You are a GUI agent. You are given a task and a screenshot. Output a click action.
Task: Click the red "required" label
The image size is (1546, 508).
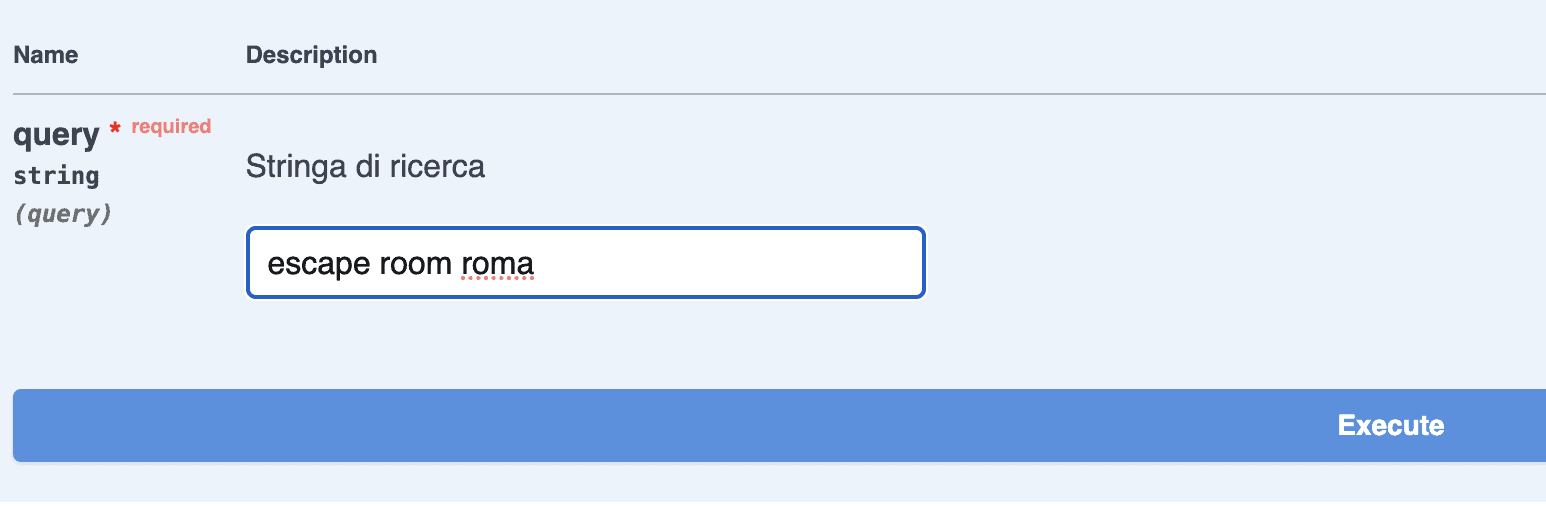click(171, 126)
